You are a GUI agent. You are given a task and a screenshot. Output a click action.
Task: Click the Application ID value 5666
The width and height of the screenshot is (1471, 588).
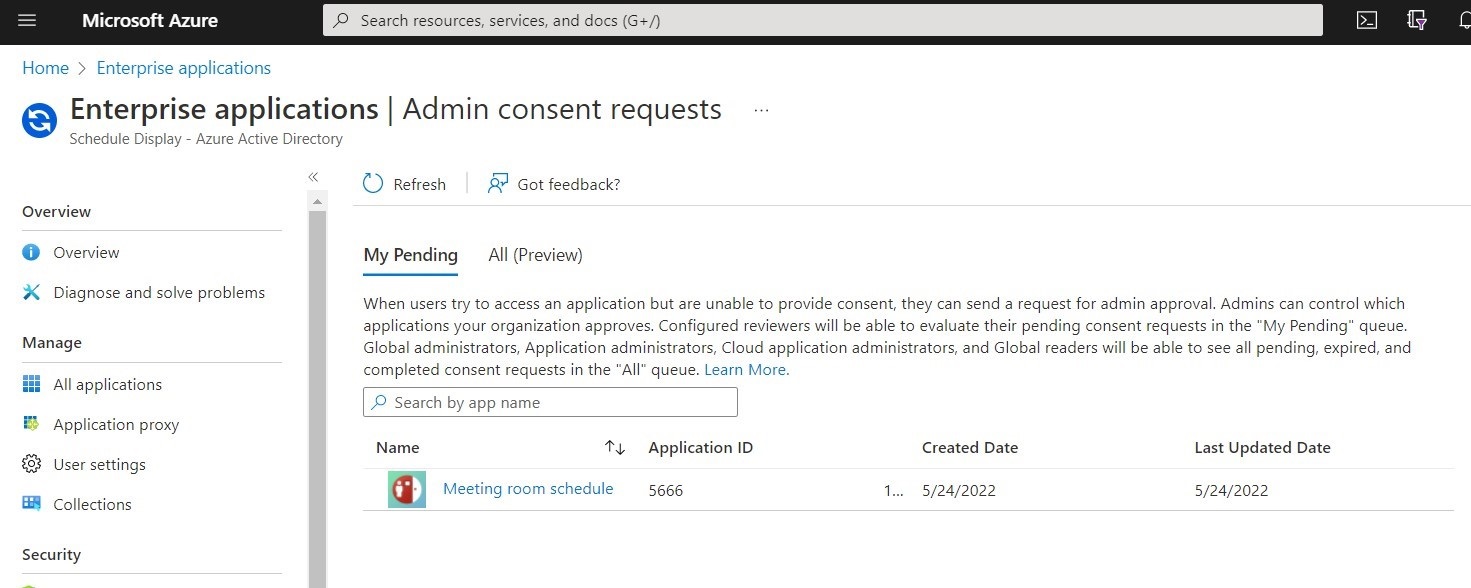pyautogui.click(x=666, y=490)
